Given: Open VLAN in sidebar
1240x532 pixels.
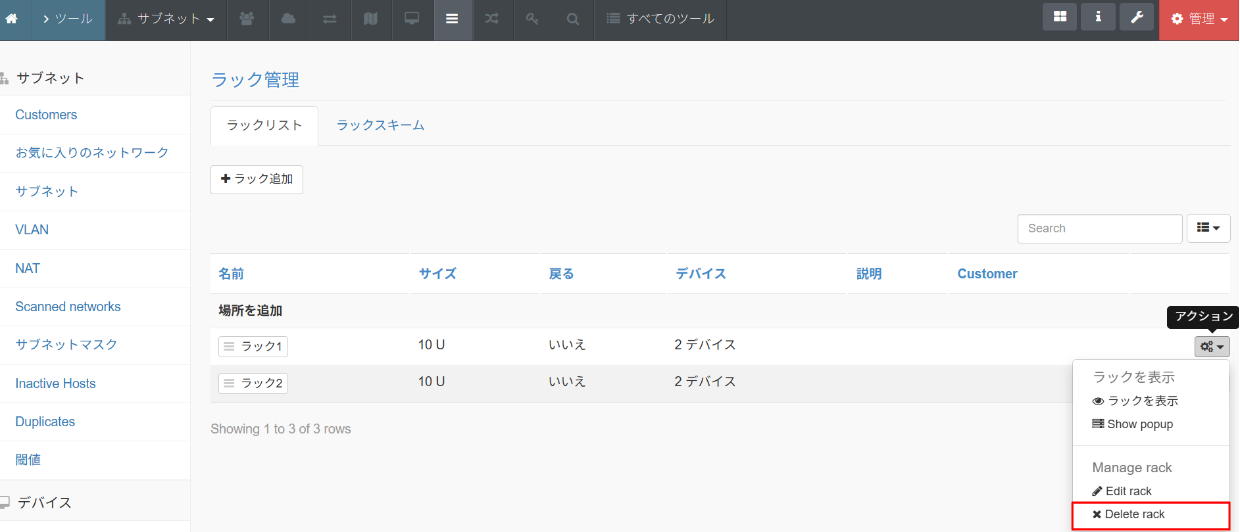Looking at the screenshot, I should click(x=32, y=230).
